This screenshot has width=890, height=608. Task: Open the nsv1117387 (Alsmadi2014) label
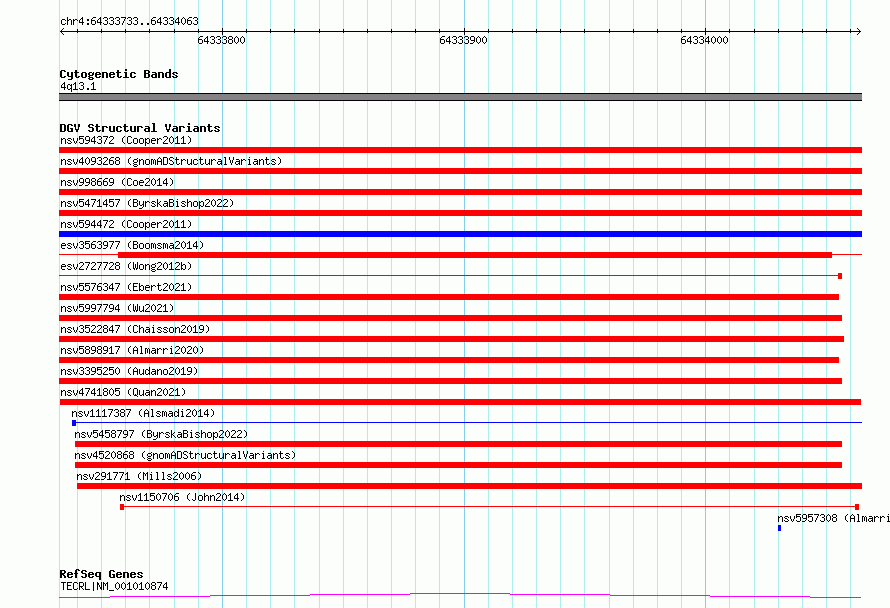(x=143, y=413)
